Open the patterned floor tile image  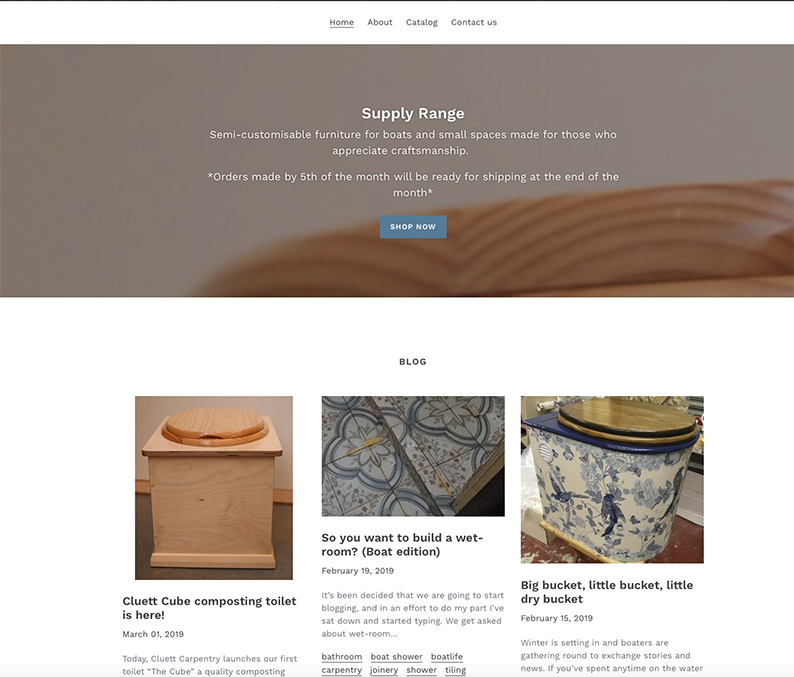(413, 456)
